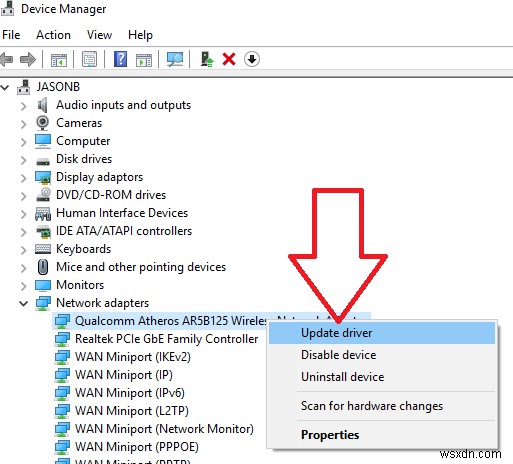Click the Audio inputs and outputs speaker icon

(x=43, y=105)
